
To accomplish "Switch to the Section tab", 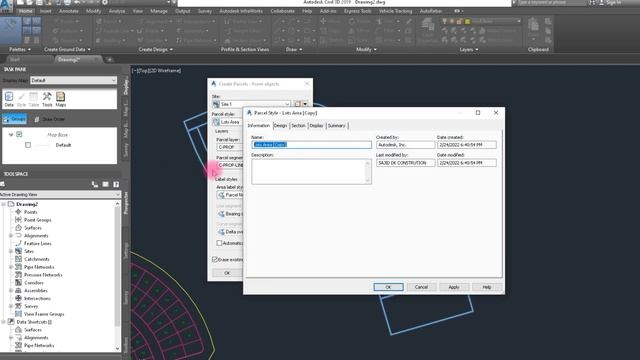I will (x=298, y=126).
